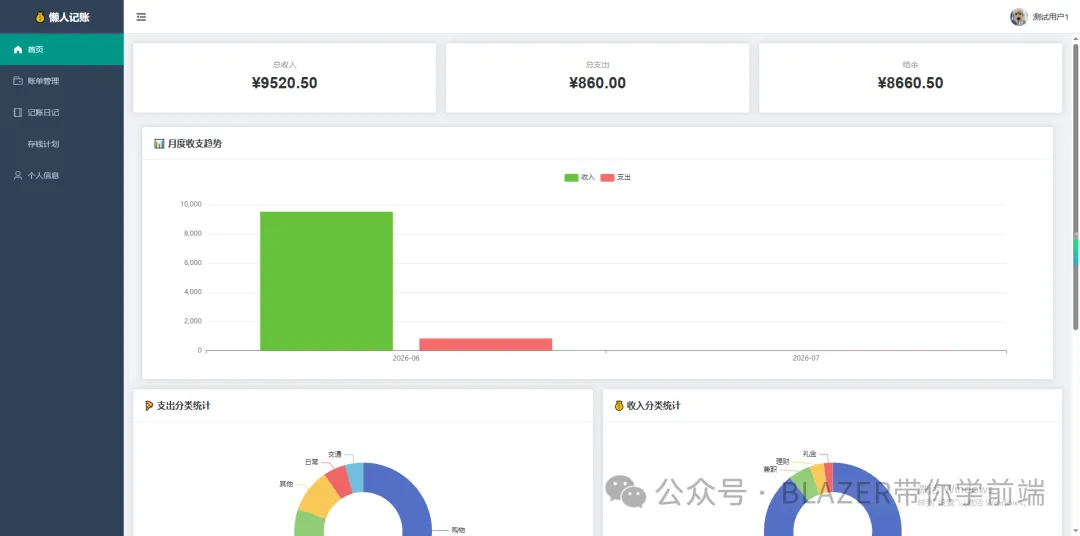Click the 首页 home icon
1080x536 pixels.
tap(18, 50)
